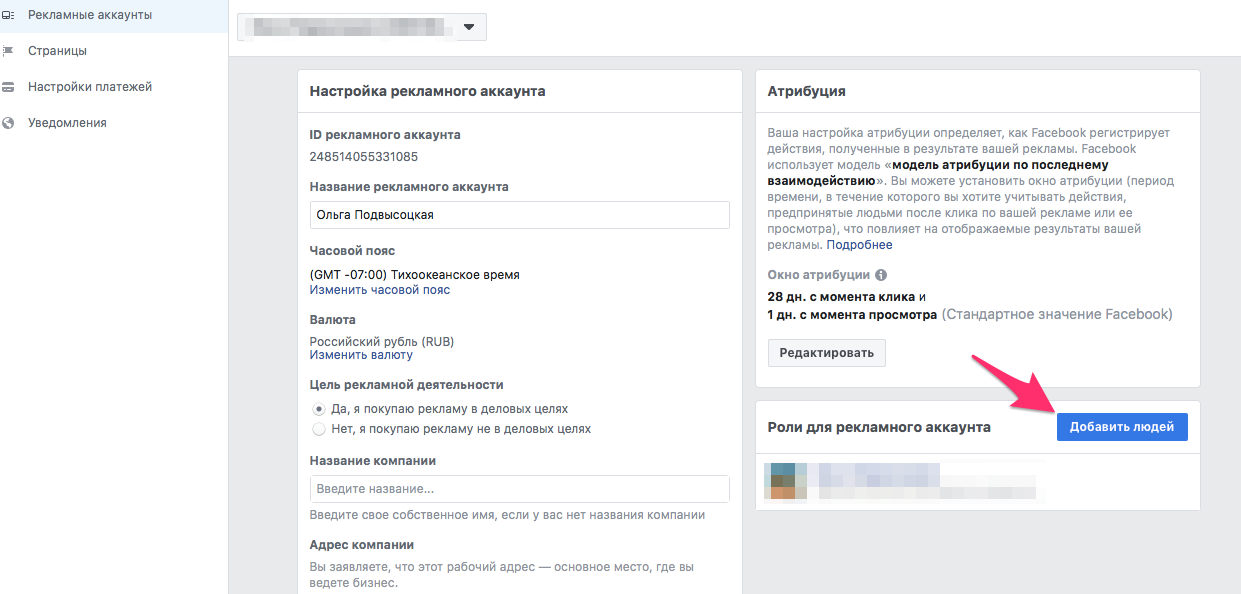This screenshot has height=594, width=1241.
Task: Click the blurred user avatar thumbnail
Action: 784,480
